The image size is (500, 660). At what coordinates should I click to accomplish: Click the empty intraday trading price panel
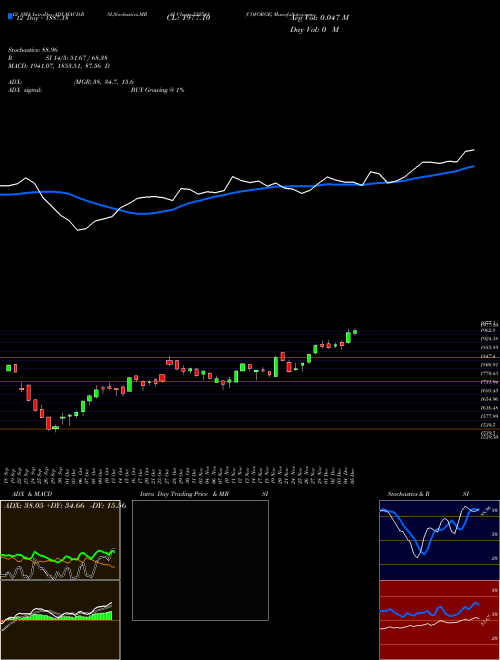[x=200, y=560]
